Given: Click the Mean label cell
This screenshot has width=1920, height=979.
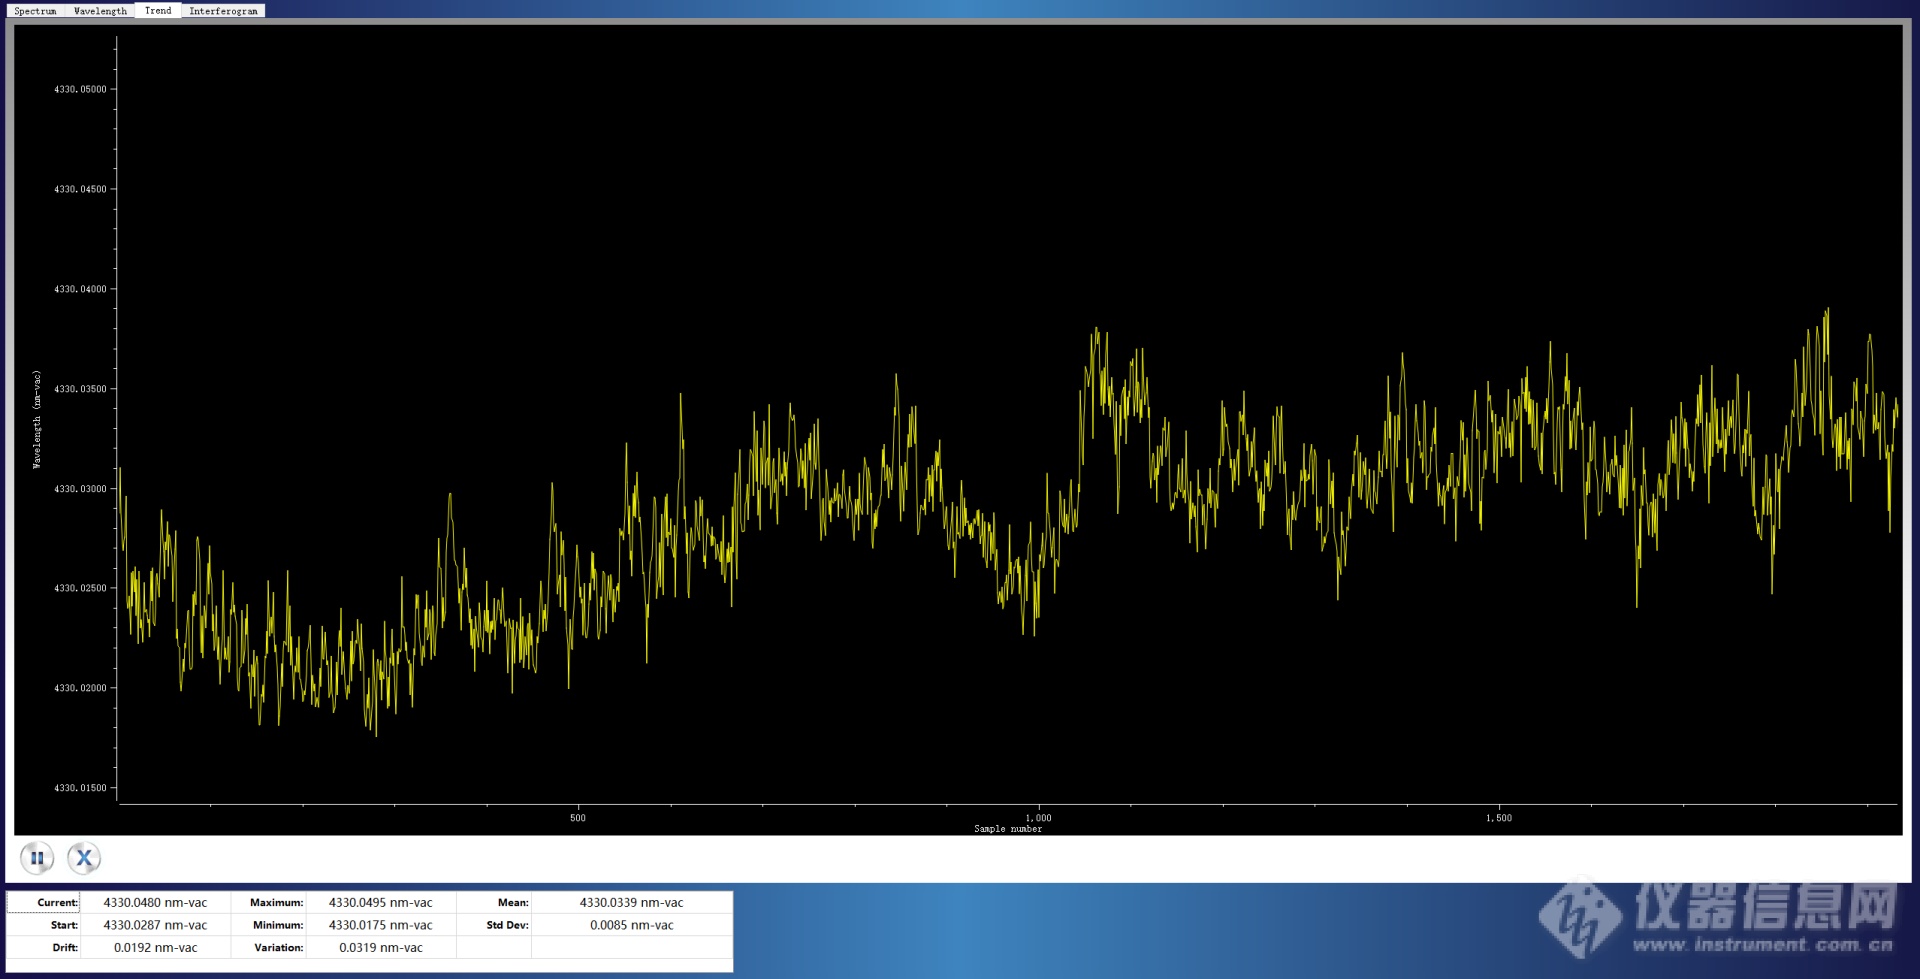Looking at the screenshot, I should coord(494,902).
